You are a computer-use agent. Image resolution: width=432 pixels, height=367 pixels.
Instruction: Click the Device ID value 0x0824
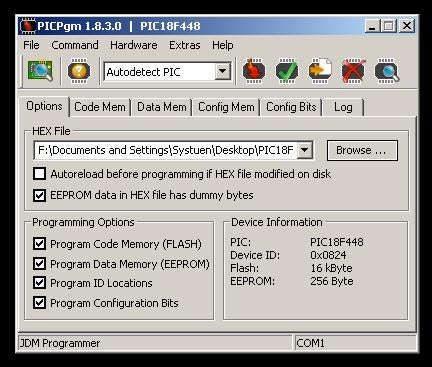coord(328,255)
